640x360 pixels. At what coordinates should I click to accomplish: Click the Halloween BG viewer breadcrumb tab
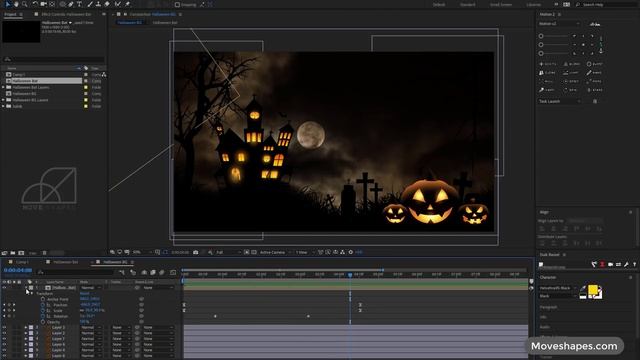pos(129,22)
